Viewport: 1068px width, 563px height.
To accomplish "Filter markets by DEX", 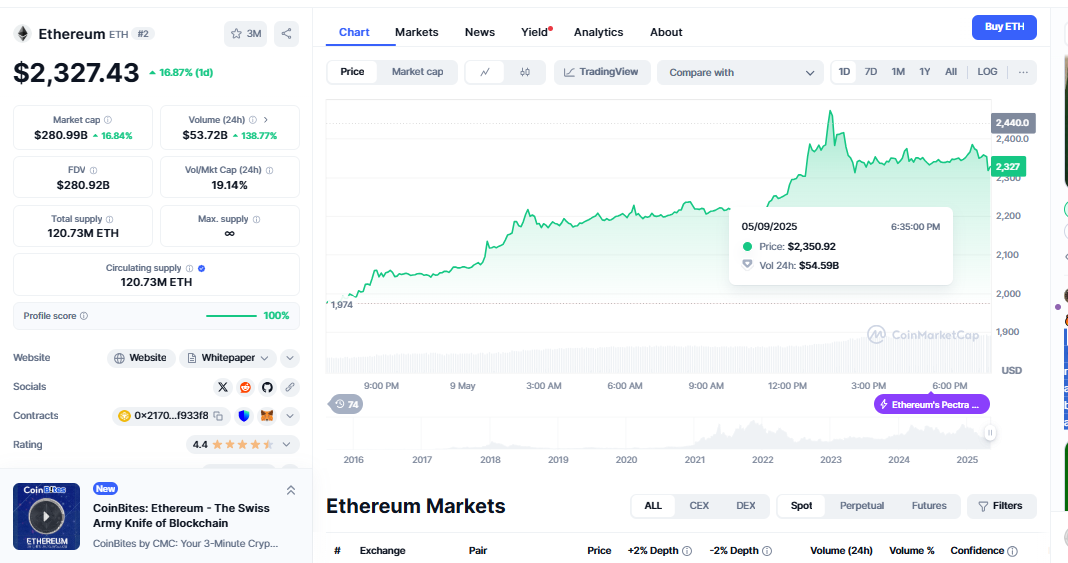I will pos(746,506).
